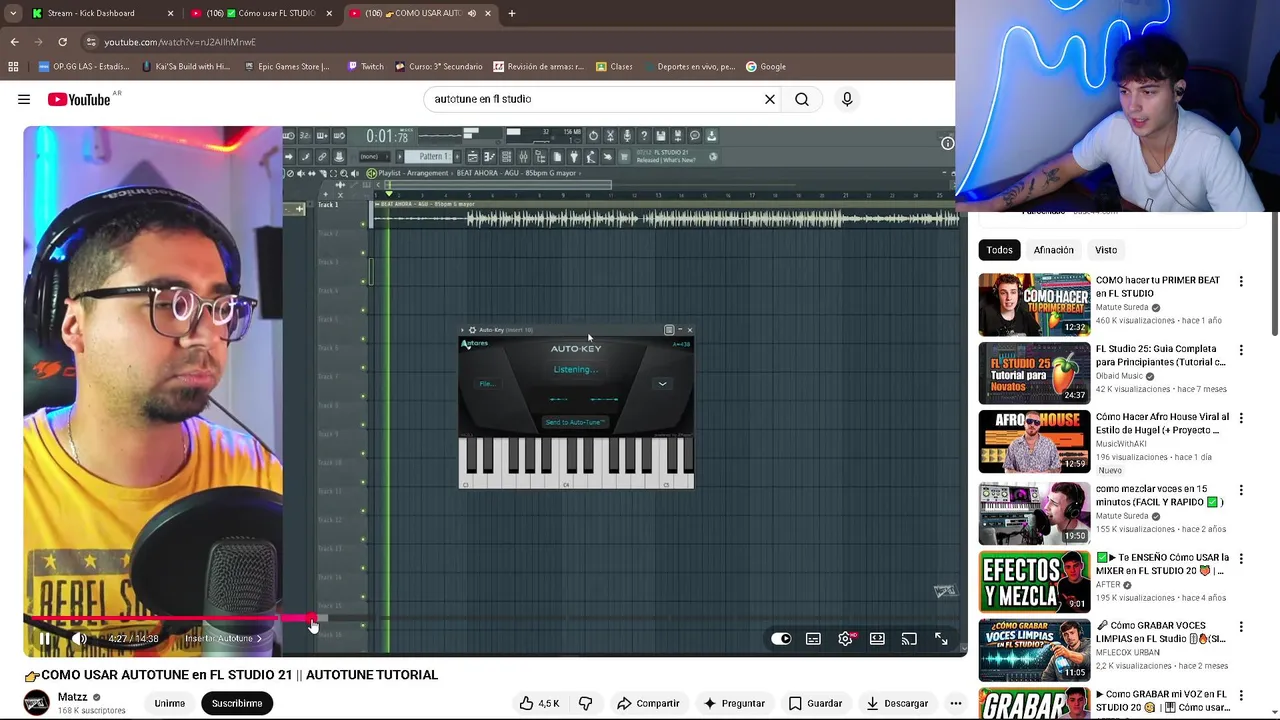Open options for como mezclar voces video
This screenshot has width=1280, height=720.
pos(1241,490)
